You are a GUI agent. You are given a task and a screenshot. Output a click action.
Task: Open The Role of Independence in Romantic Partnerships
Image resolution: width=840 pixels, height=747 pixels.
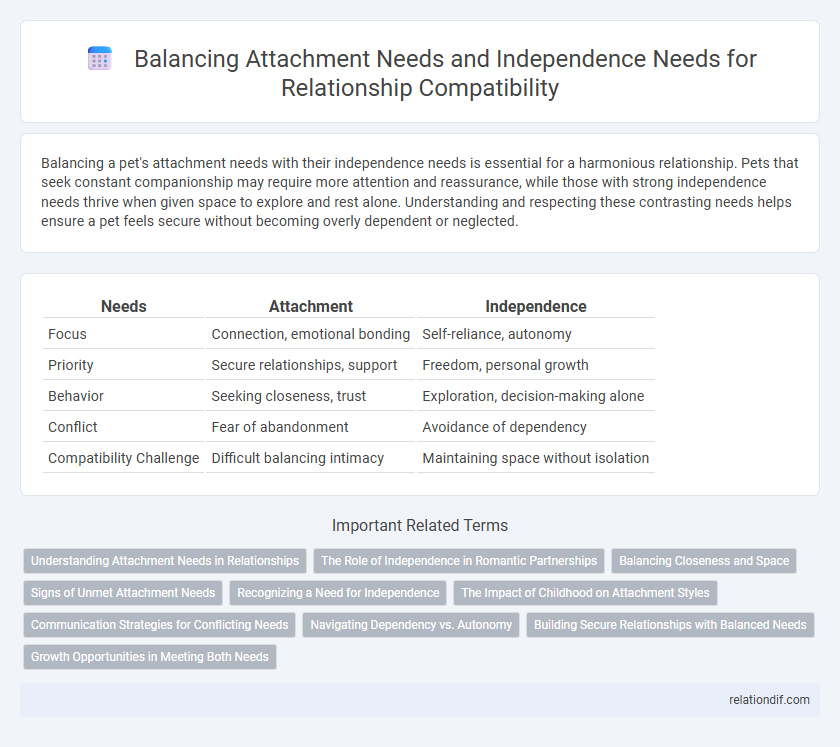(x=459, y=561)
